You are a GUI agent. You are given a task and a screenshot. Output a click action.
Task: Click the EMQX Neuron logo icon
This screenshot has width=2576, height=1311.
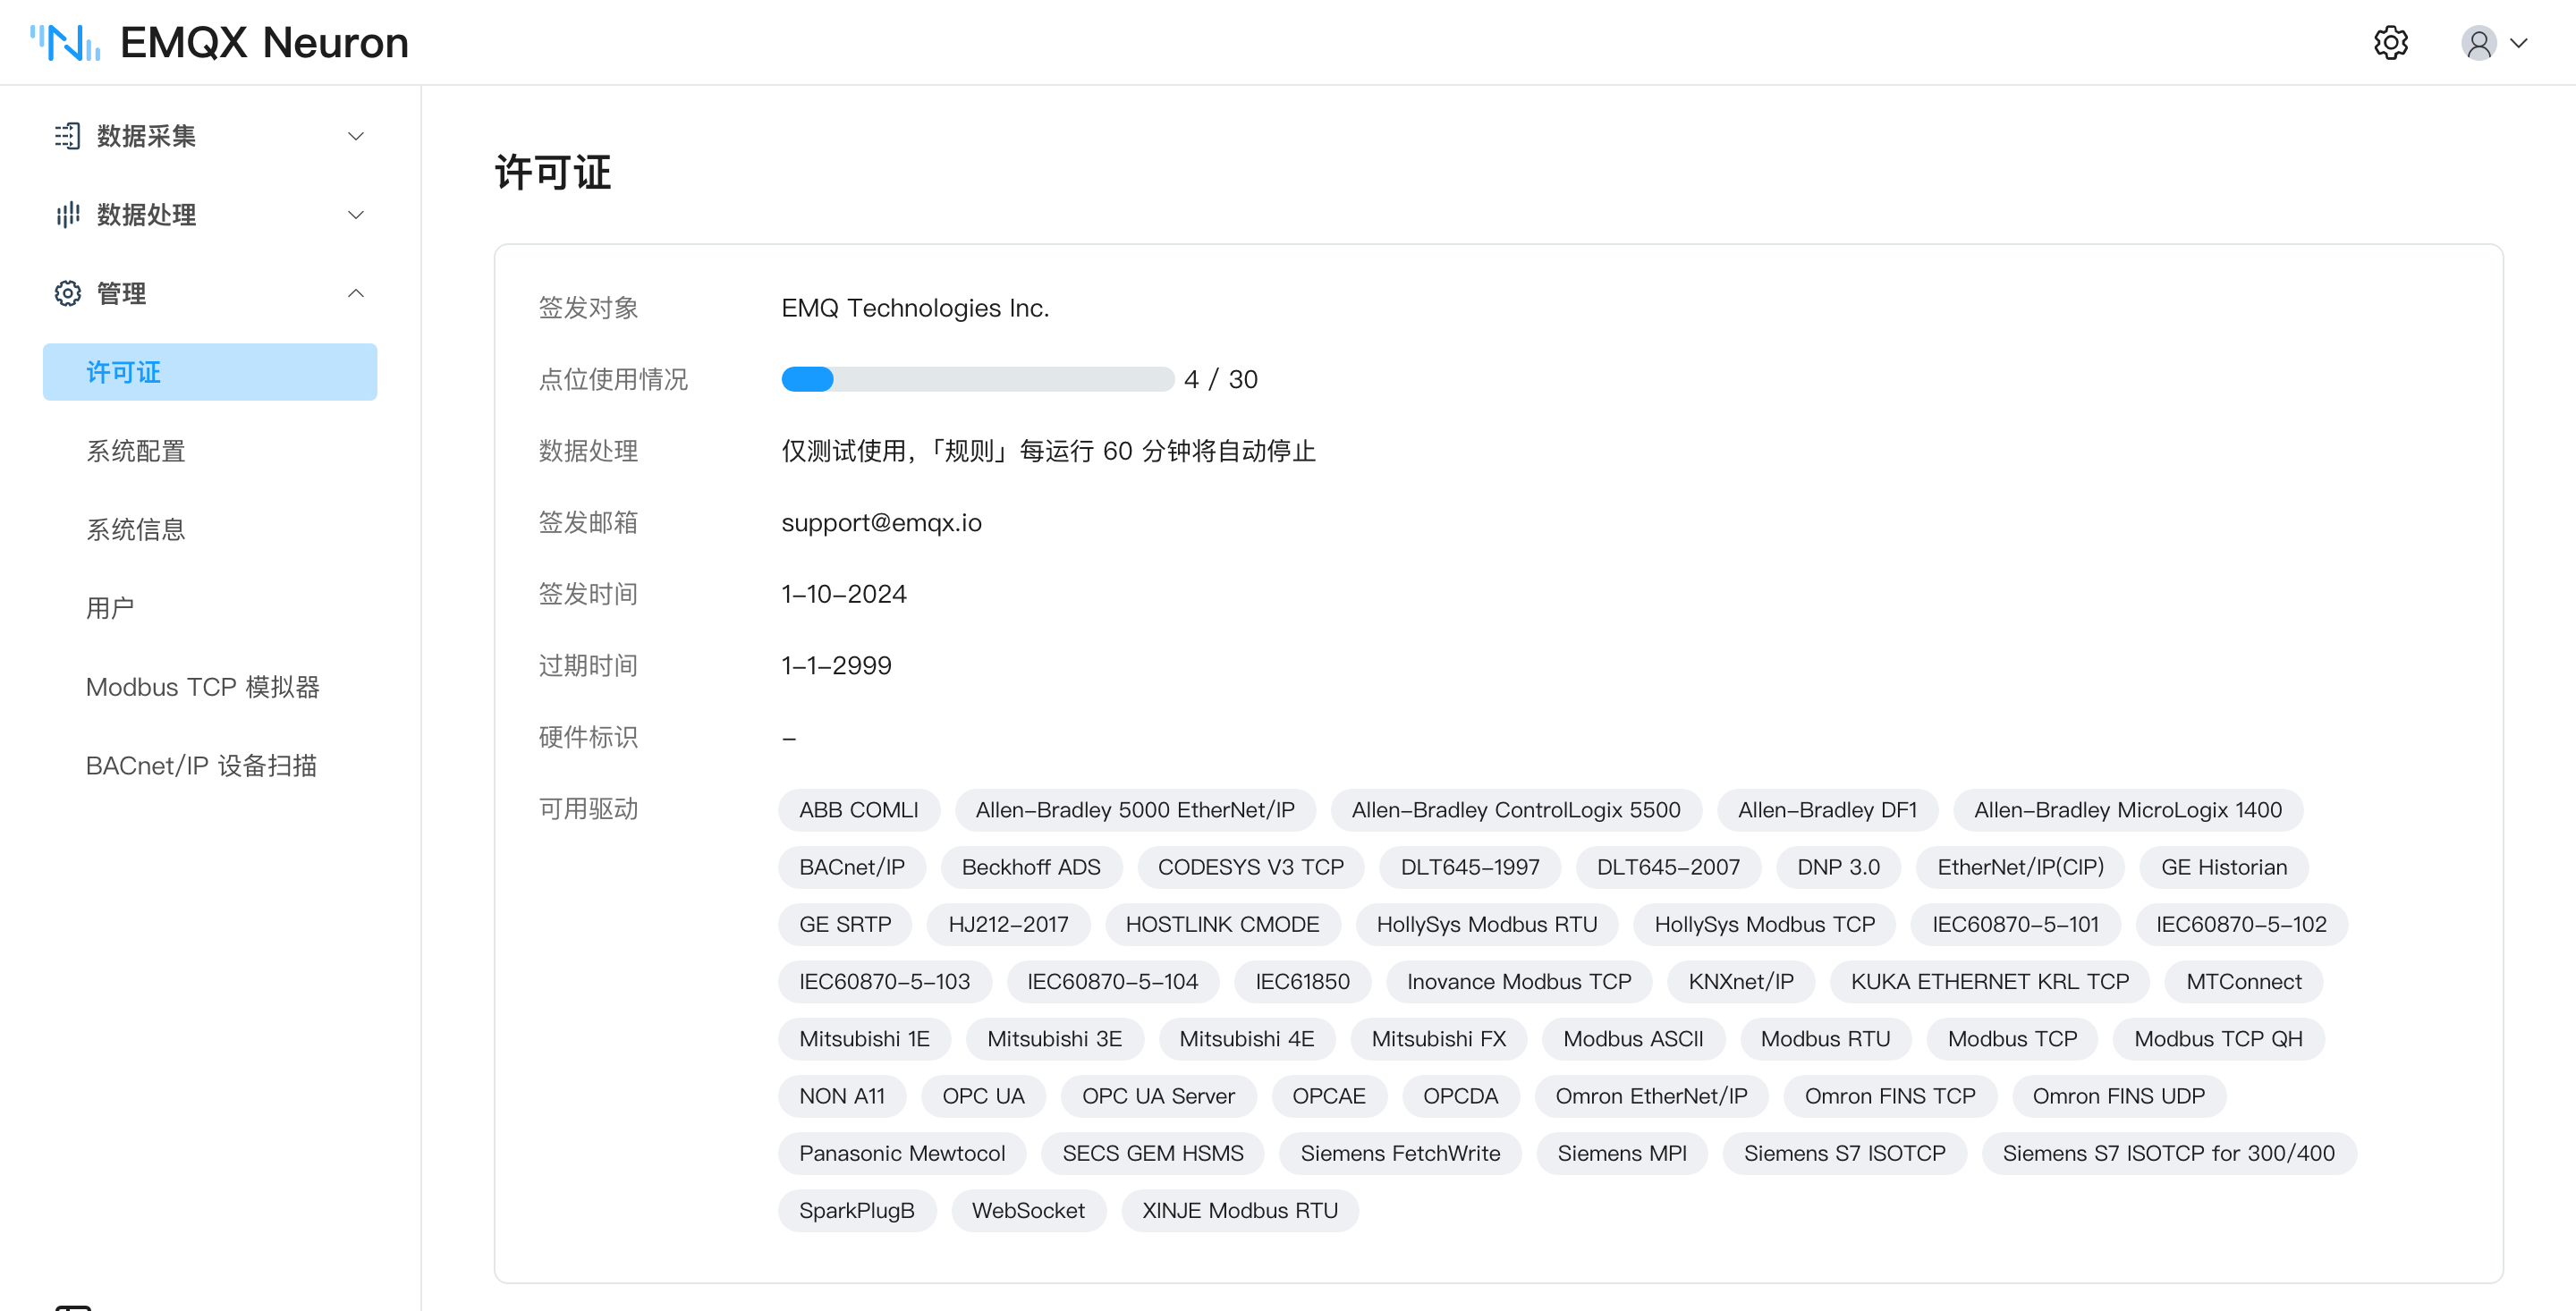(65, 43)
